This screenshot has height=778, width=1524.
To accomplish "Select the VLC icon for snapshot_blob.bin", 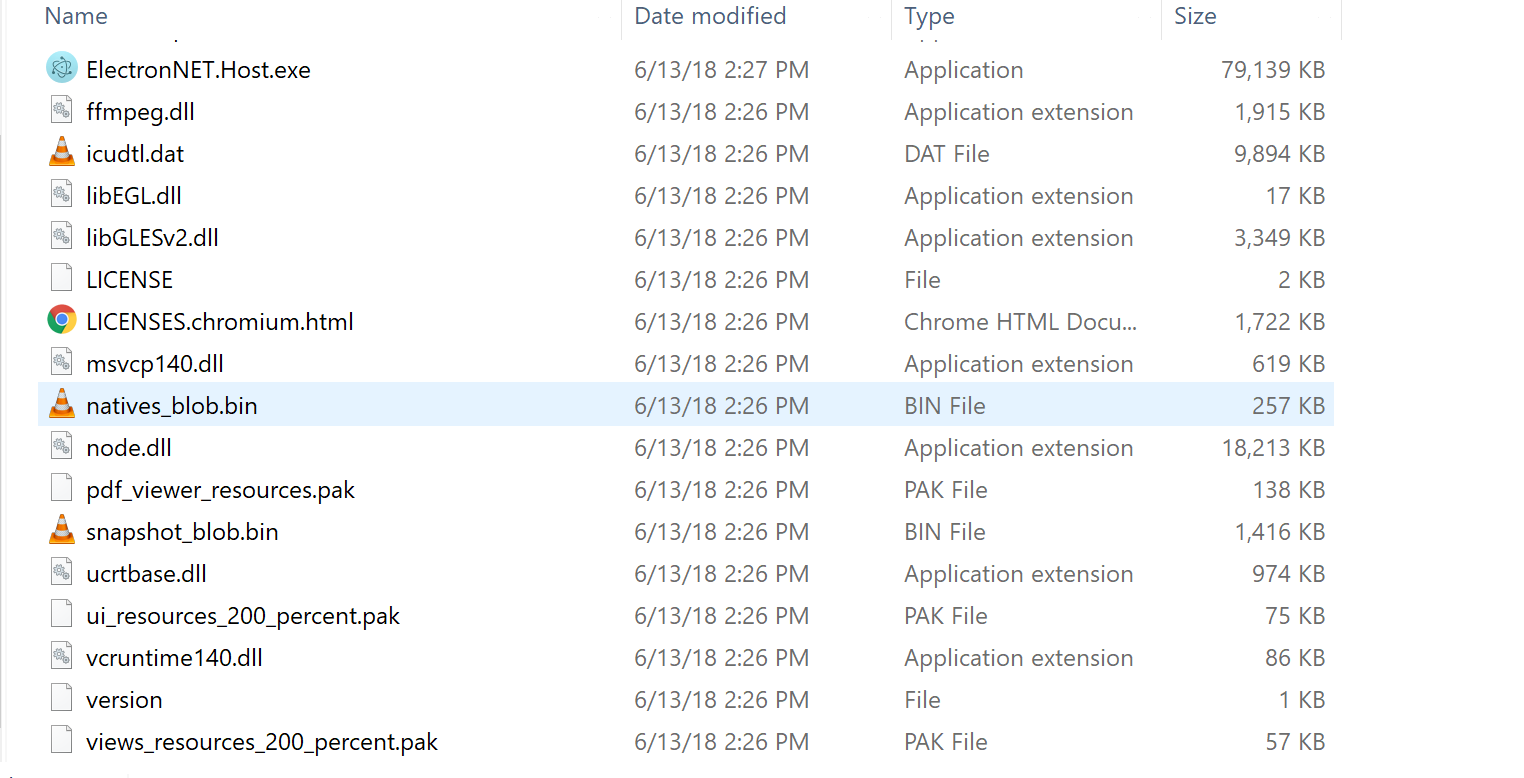I will pyautogui.click(x=61, y=531).
